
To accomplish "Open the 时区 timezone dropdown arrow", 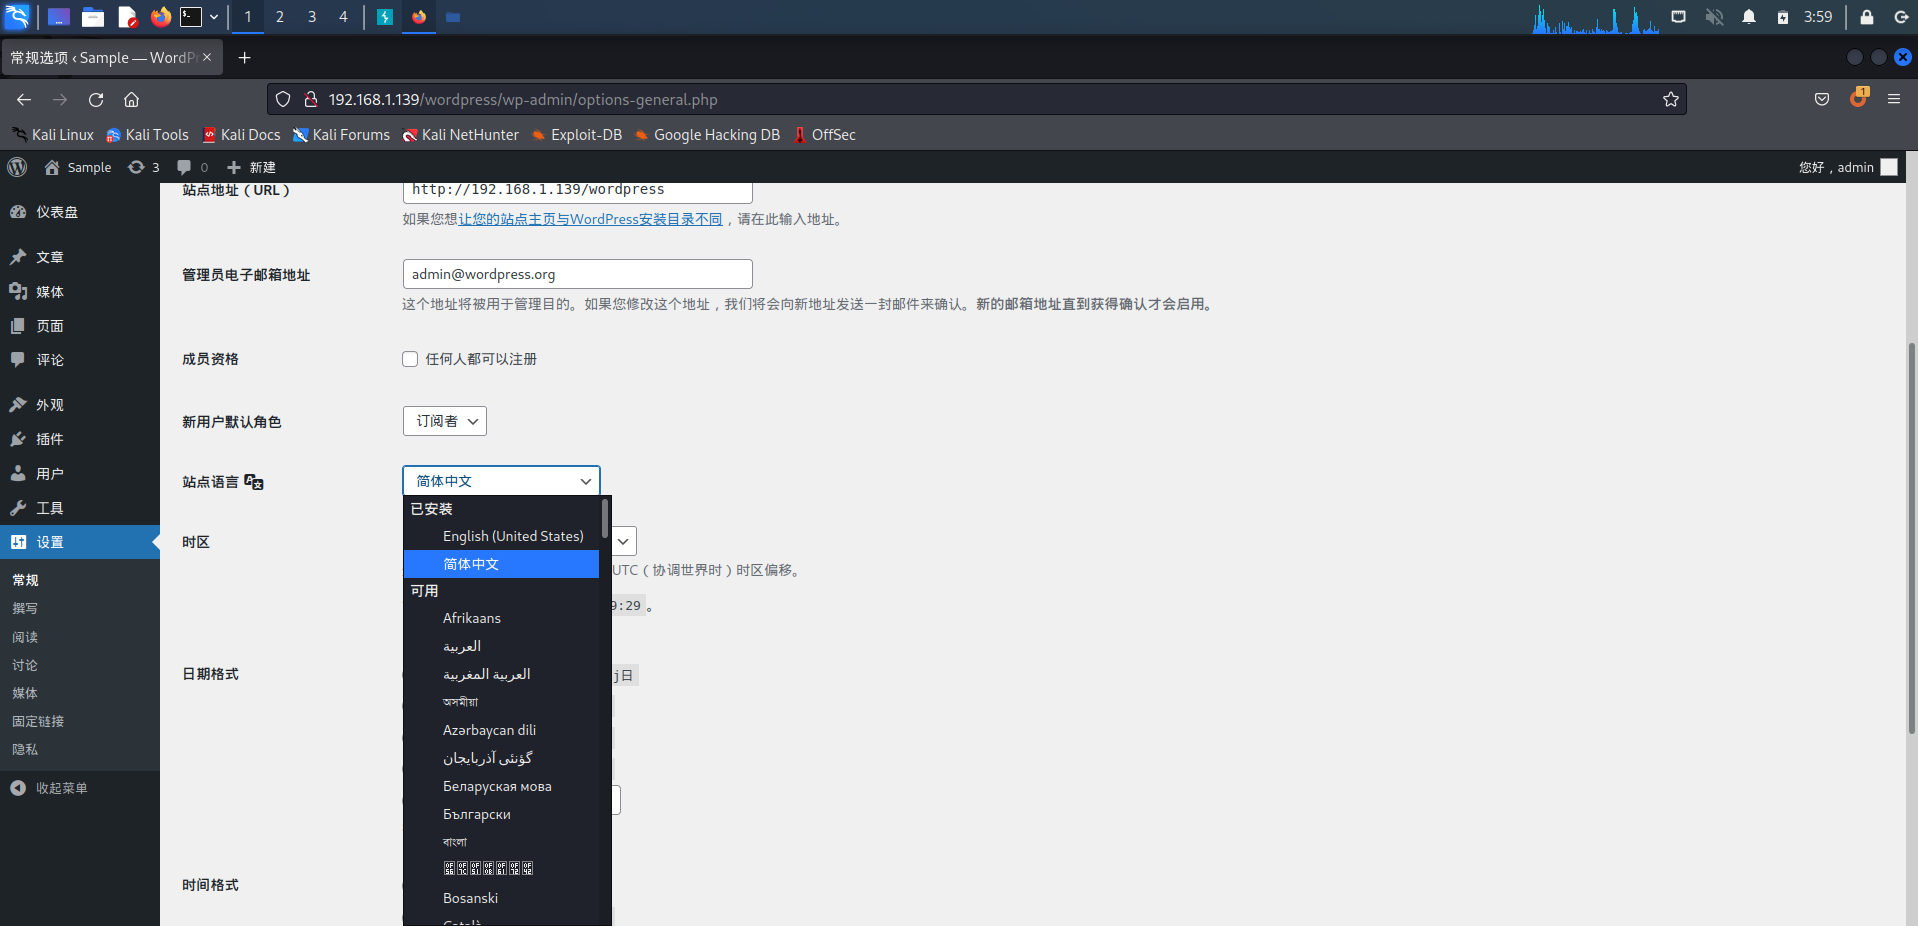I will pyautogui.click(x=623, y=541).
